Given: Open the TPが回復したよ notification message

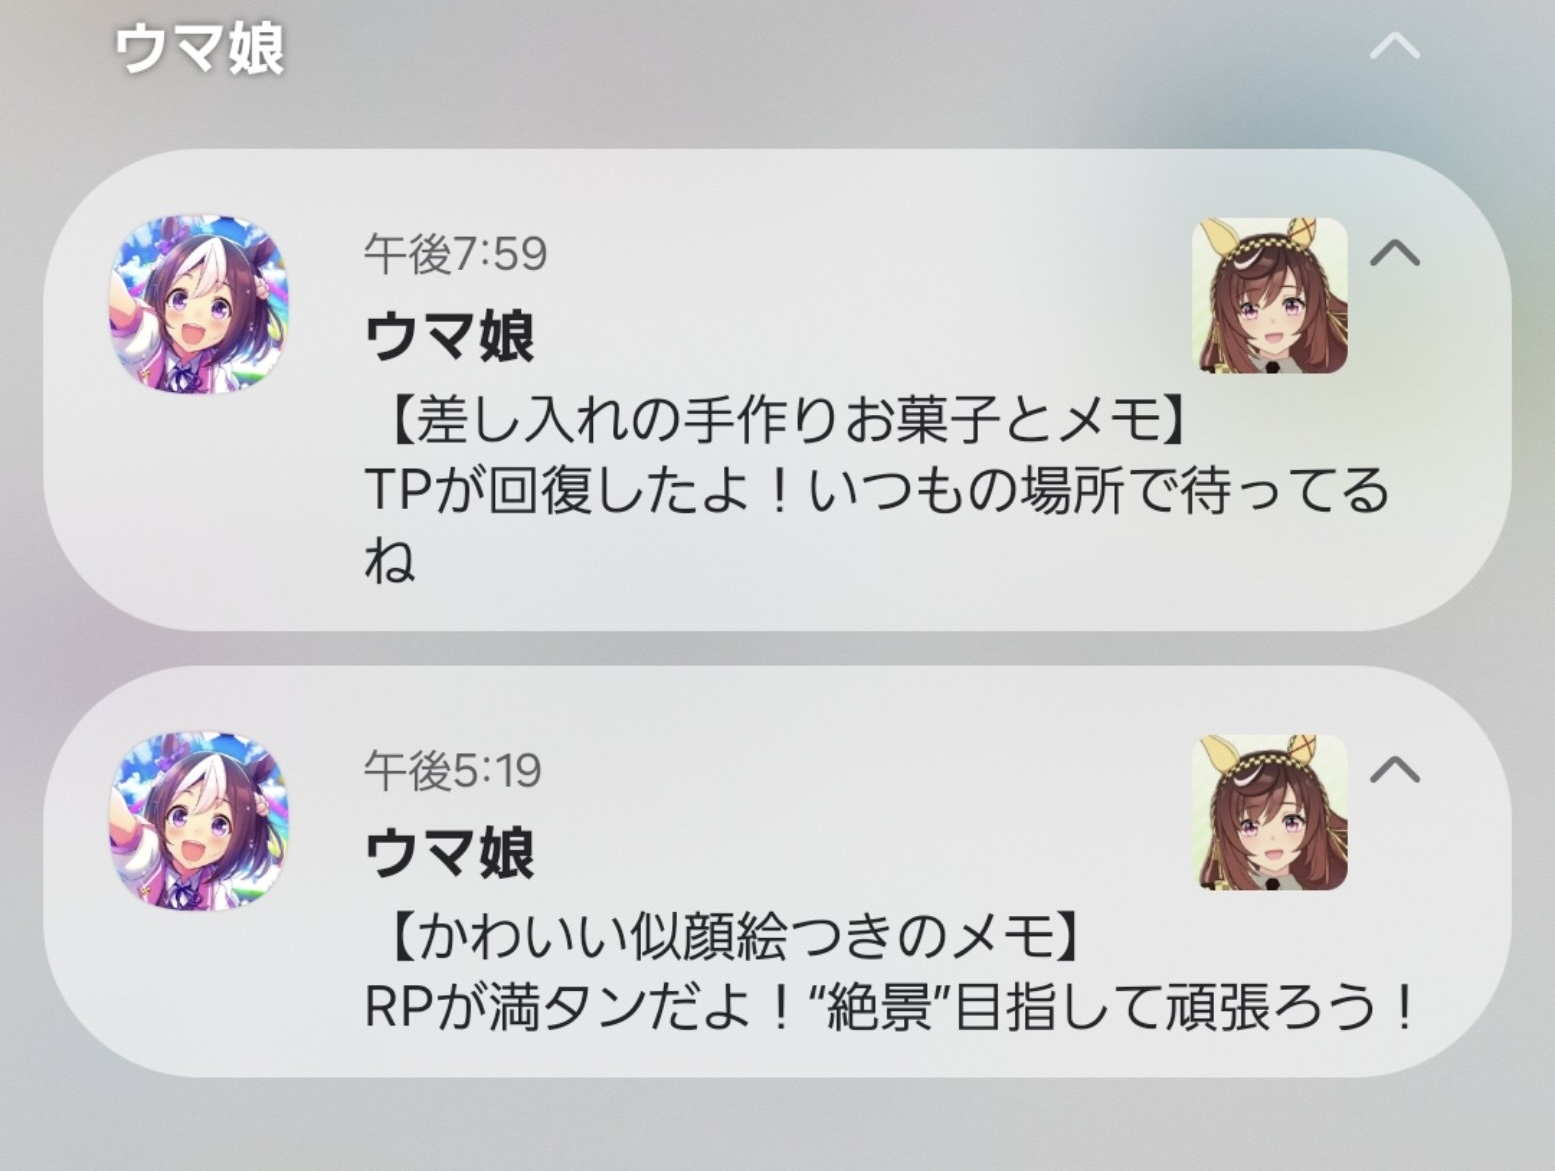Looking at the screenshot, I should (877, 524).
